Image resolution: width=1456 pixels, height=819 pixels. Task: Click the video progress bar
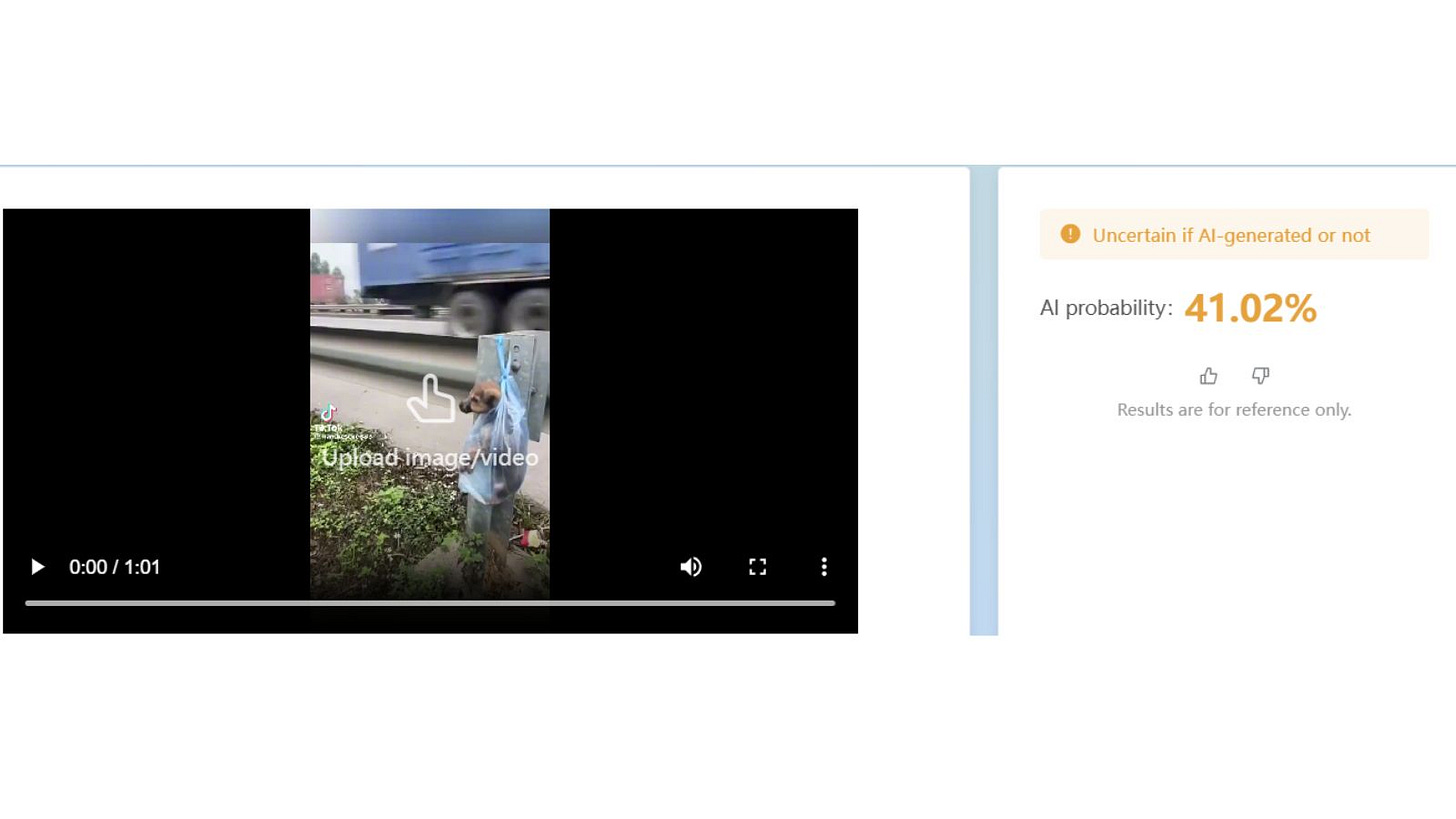pos(430,603)
